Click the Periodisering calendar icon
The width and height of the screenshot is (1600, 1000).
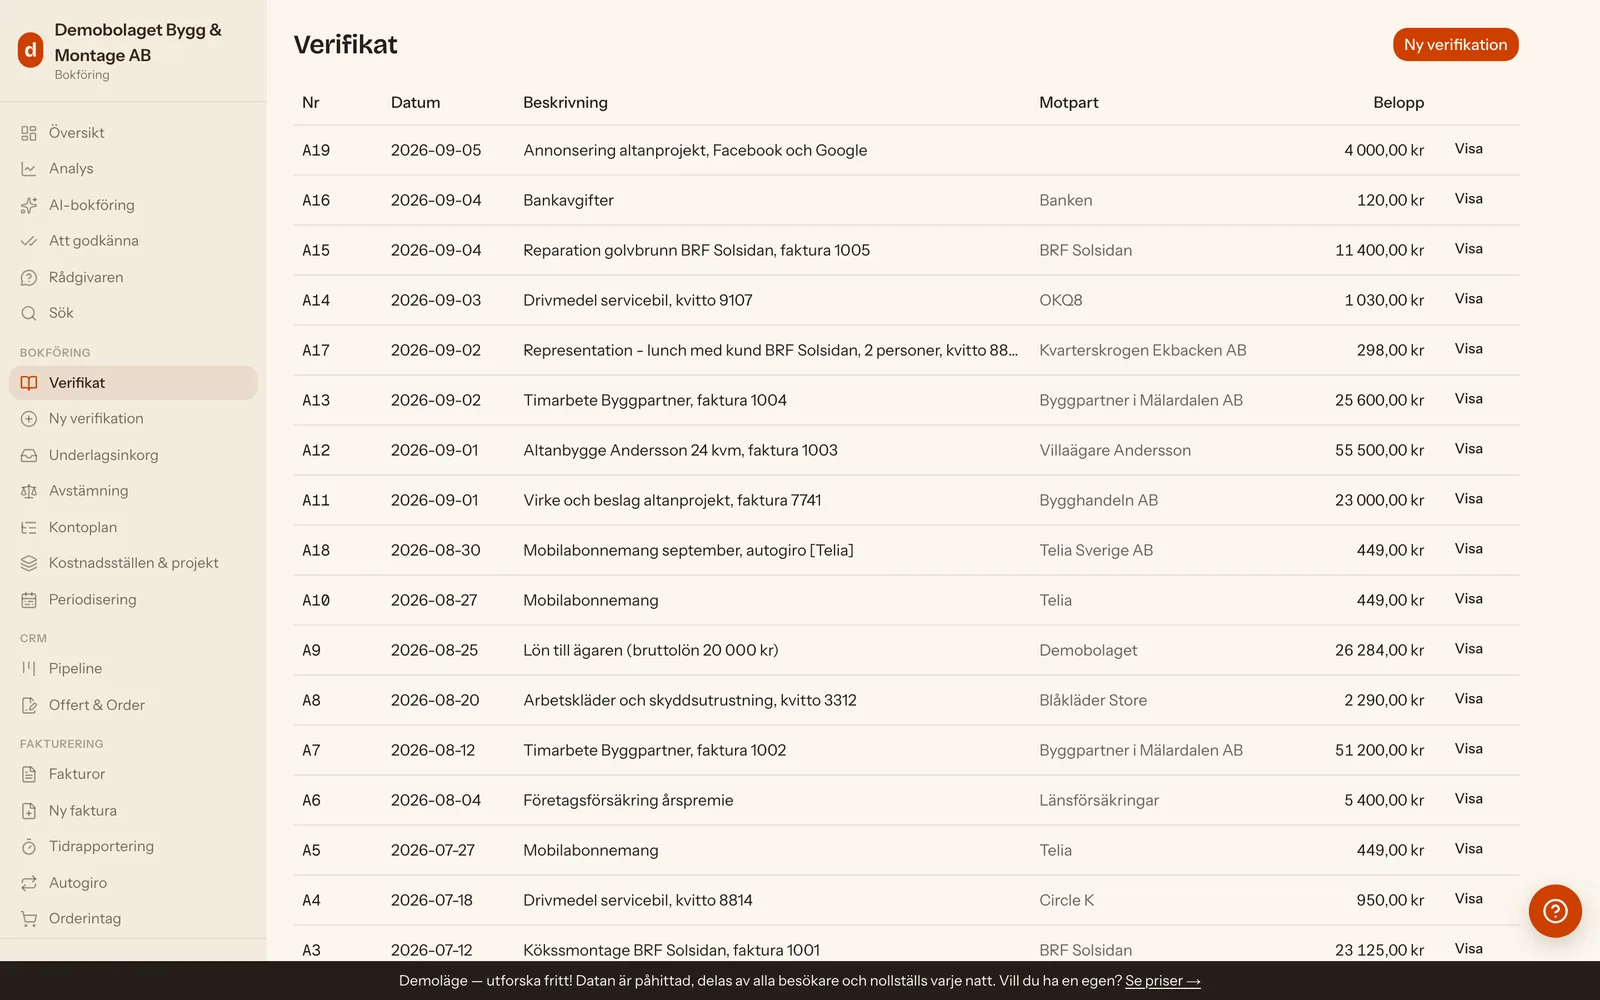29,600
